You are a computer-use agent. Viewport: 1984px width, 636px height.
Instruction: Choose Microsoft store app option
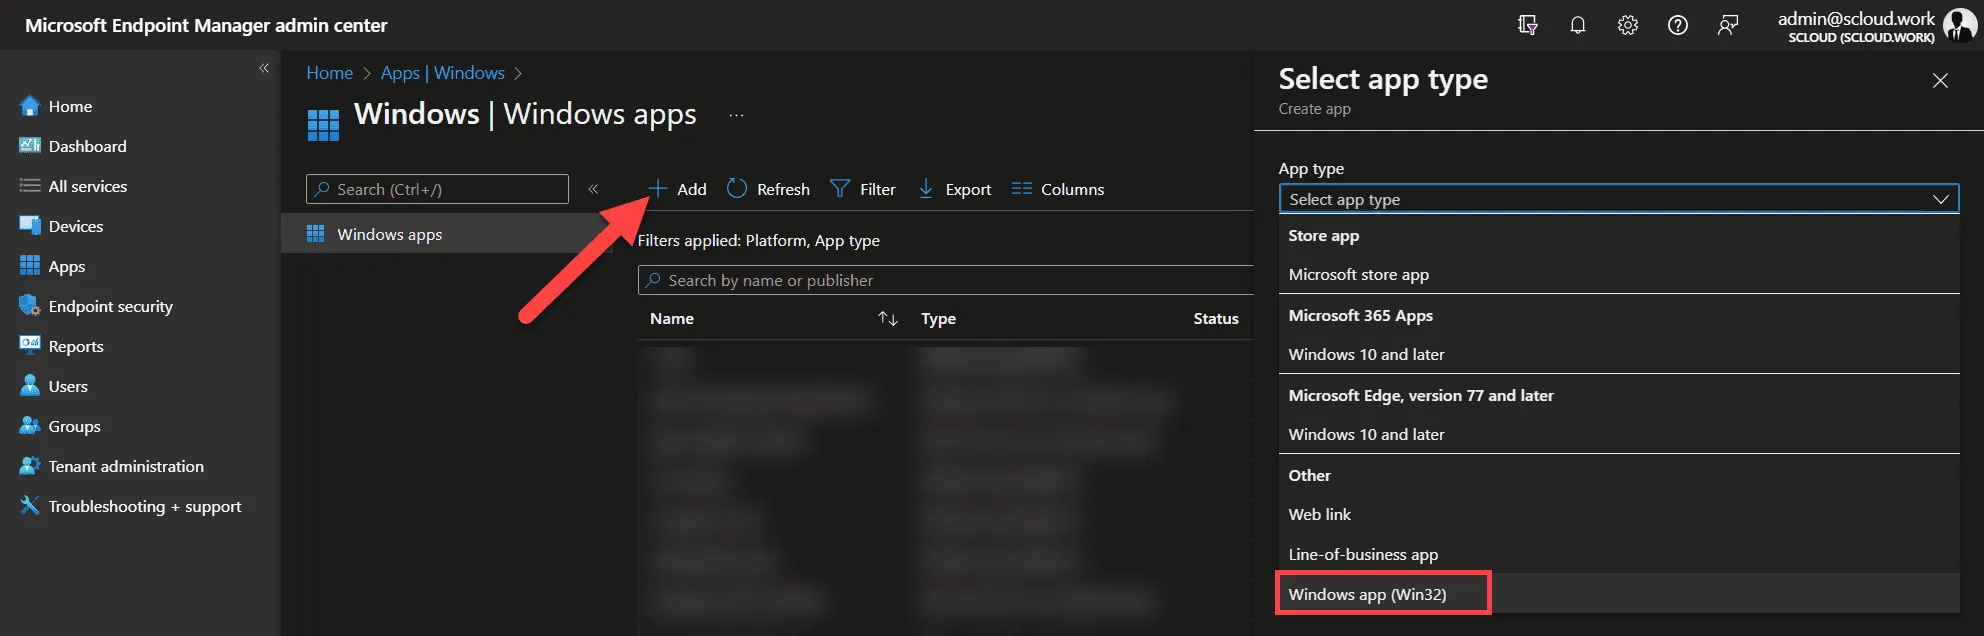1618,274
